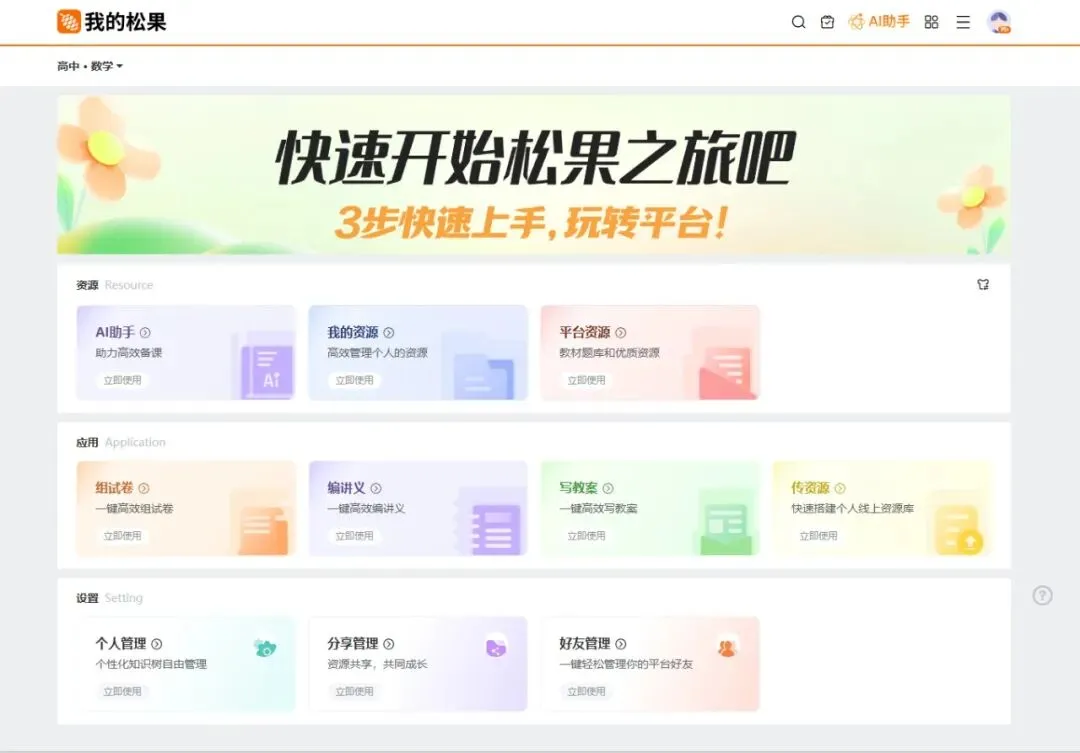The image size is (1080, 753).
Task: Open the 写教案 card title
Action: 579,488
